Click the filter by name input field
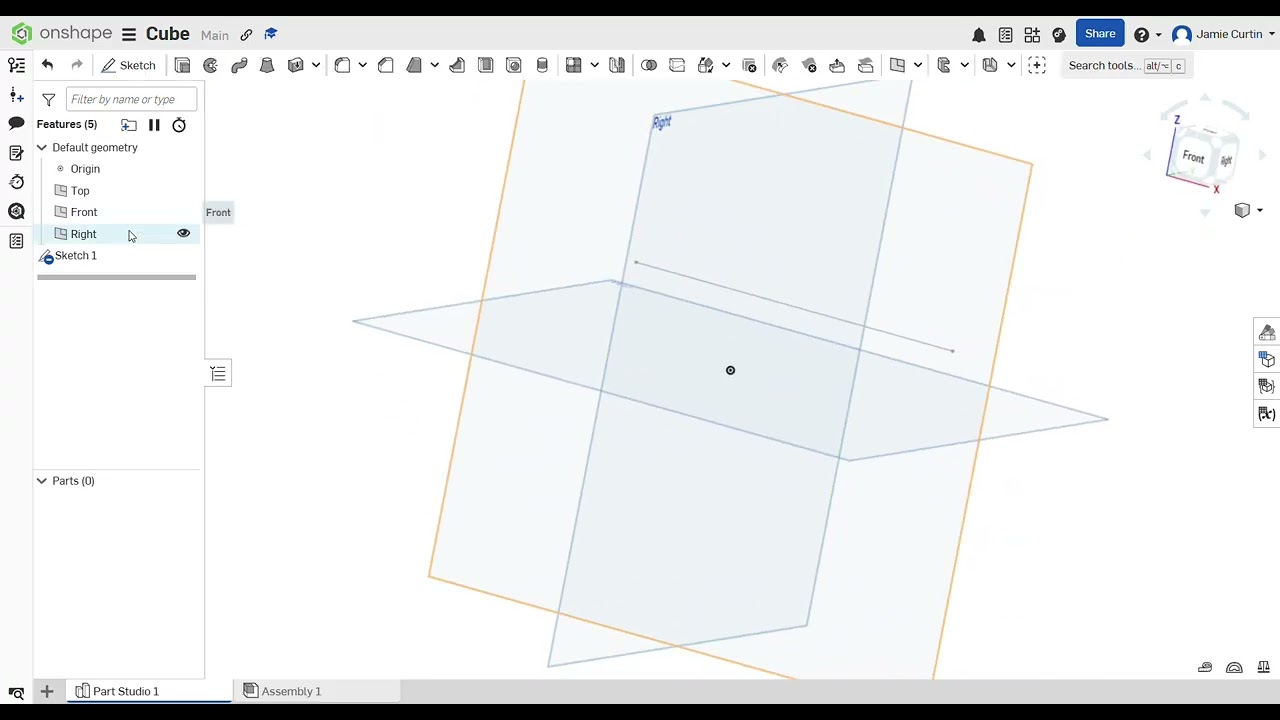Image resolution: width=1280 pixels, height=720 pixels. click(x=131, y=99)
